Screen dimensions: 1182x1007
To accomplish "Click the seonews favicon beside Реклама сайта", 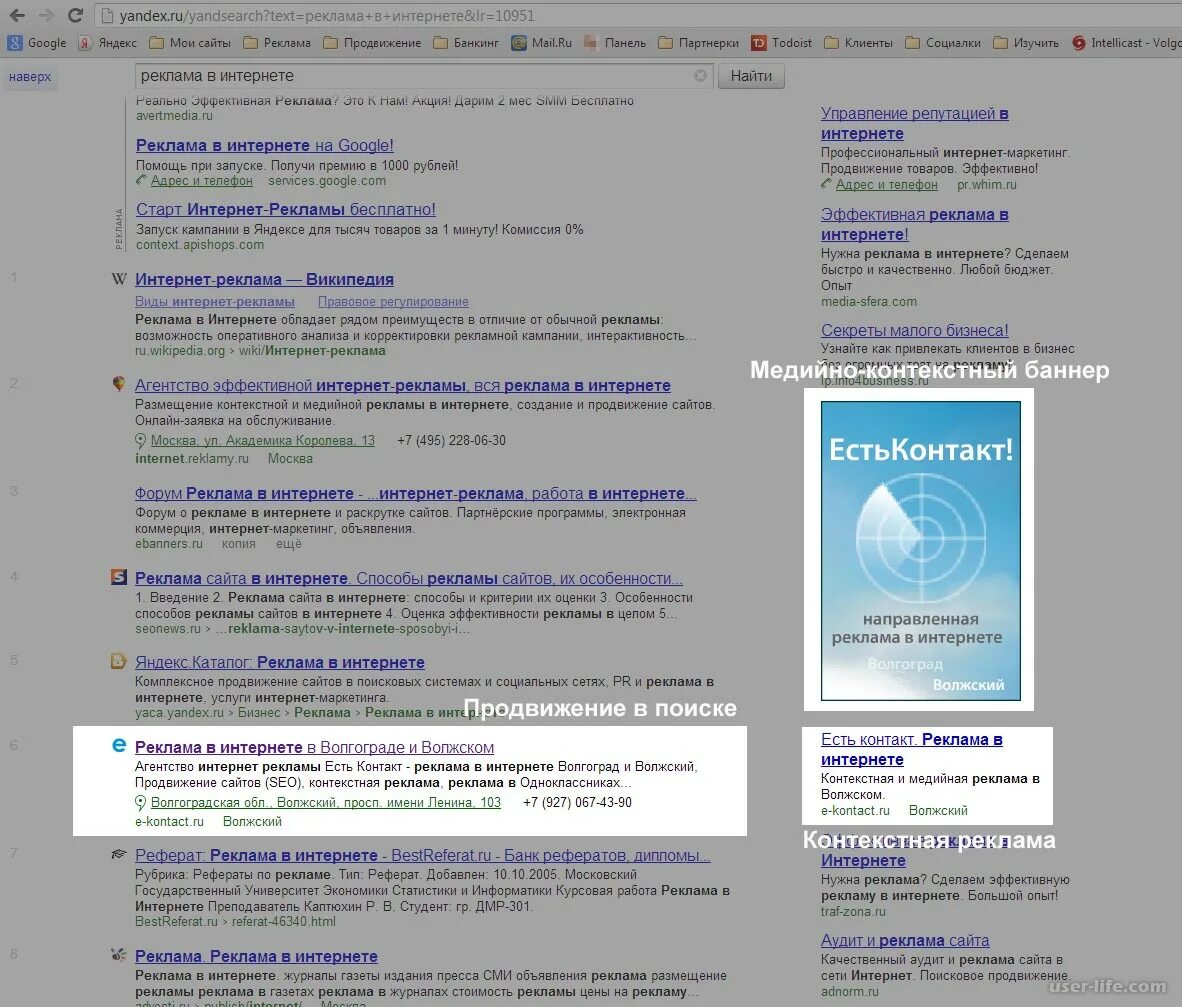I will 119,577.
